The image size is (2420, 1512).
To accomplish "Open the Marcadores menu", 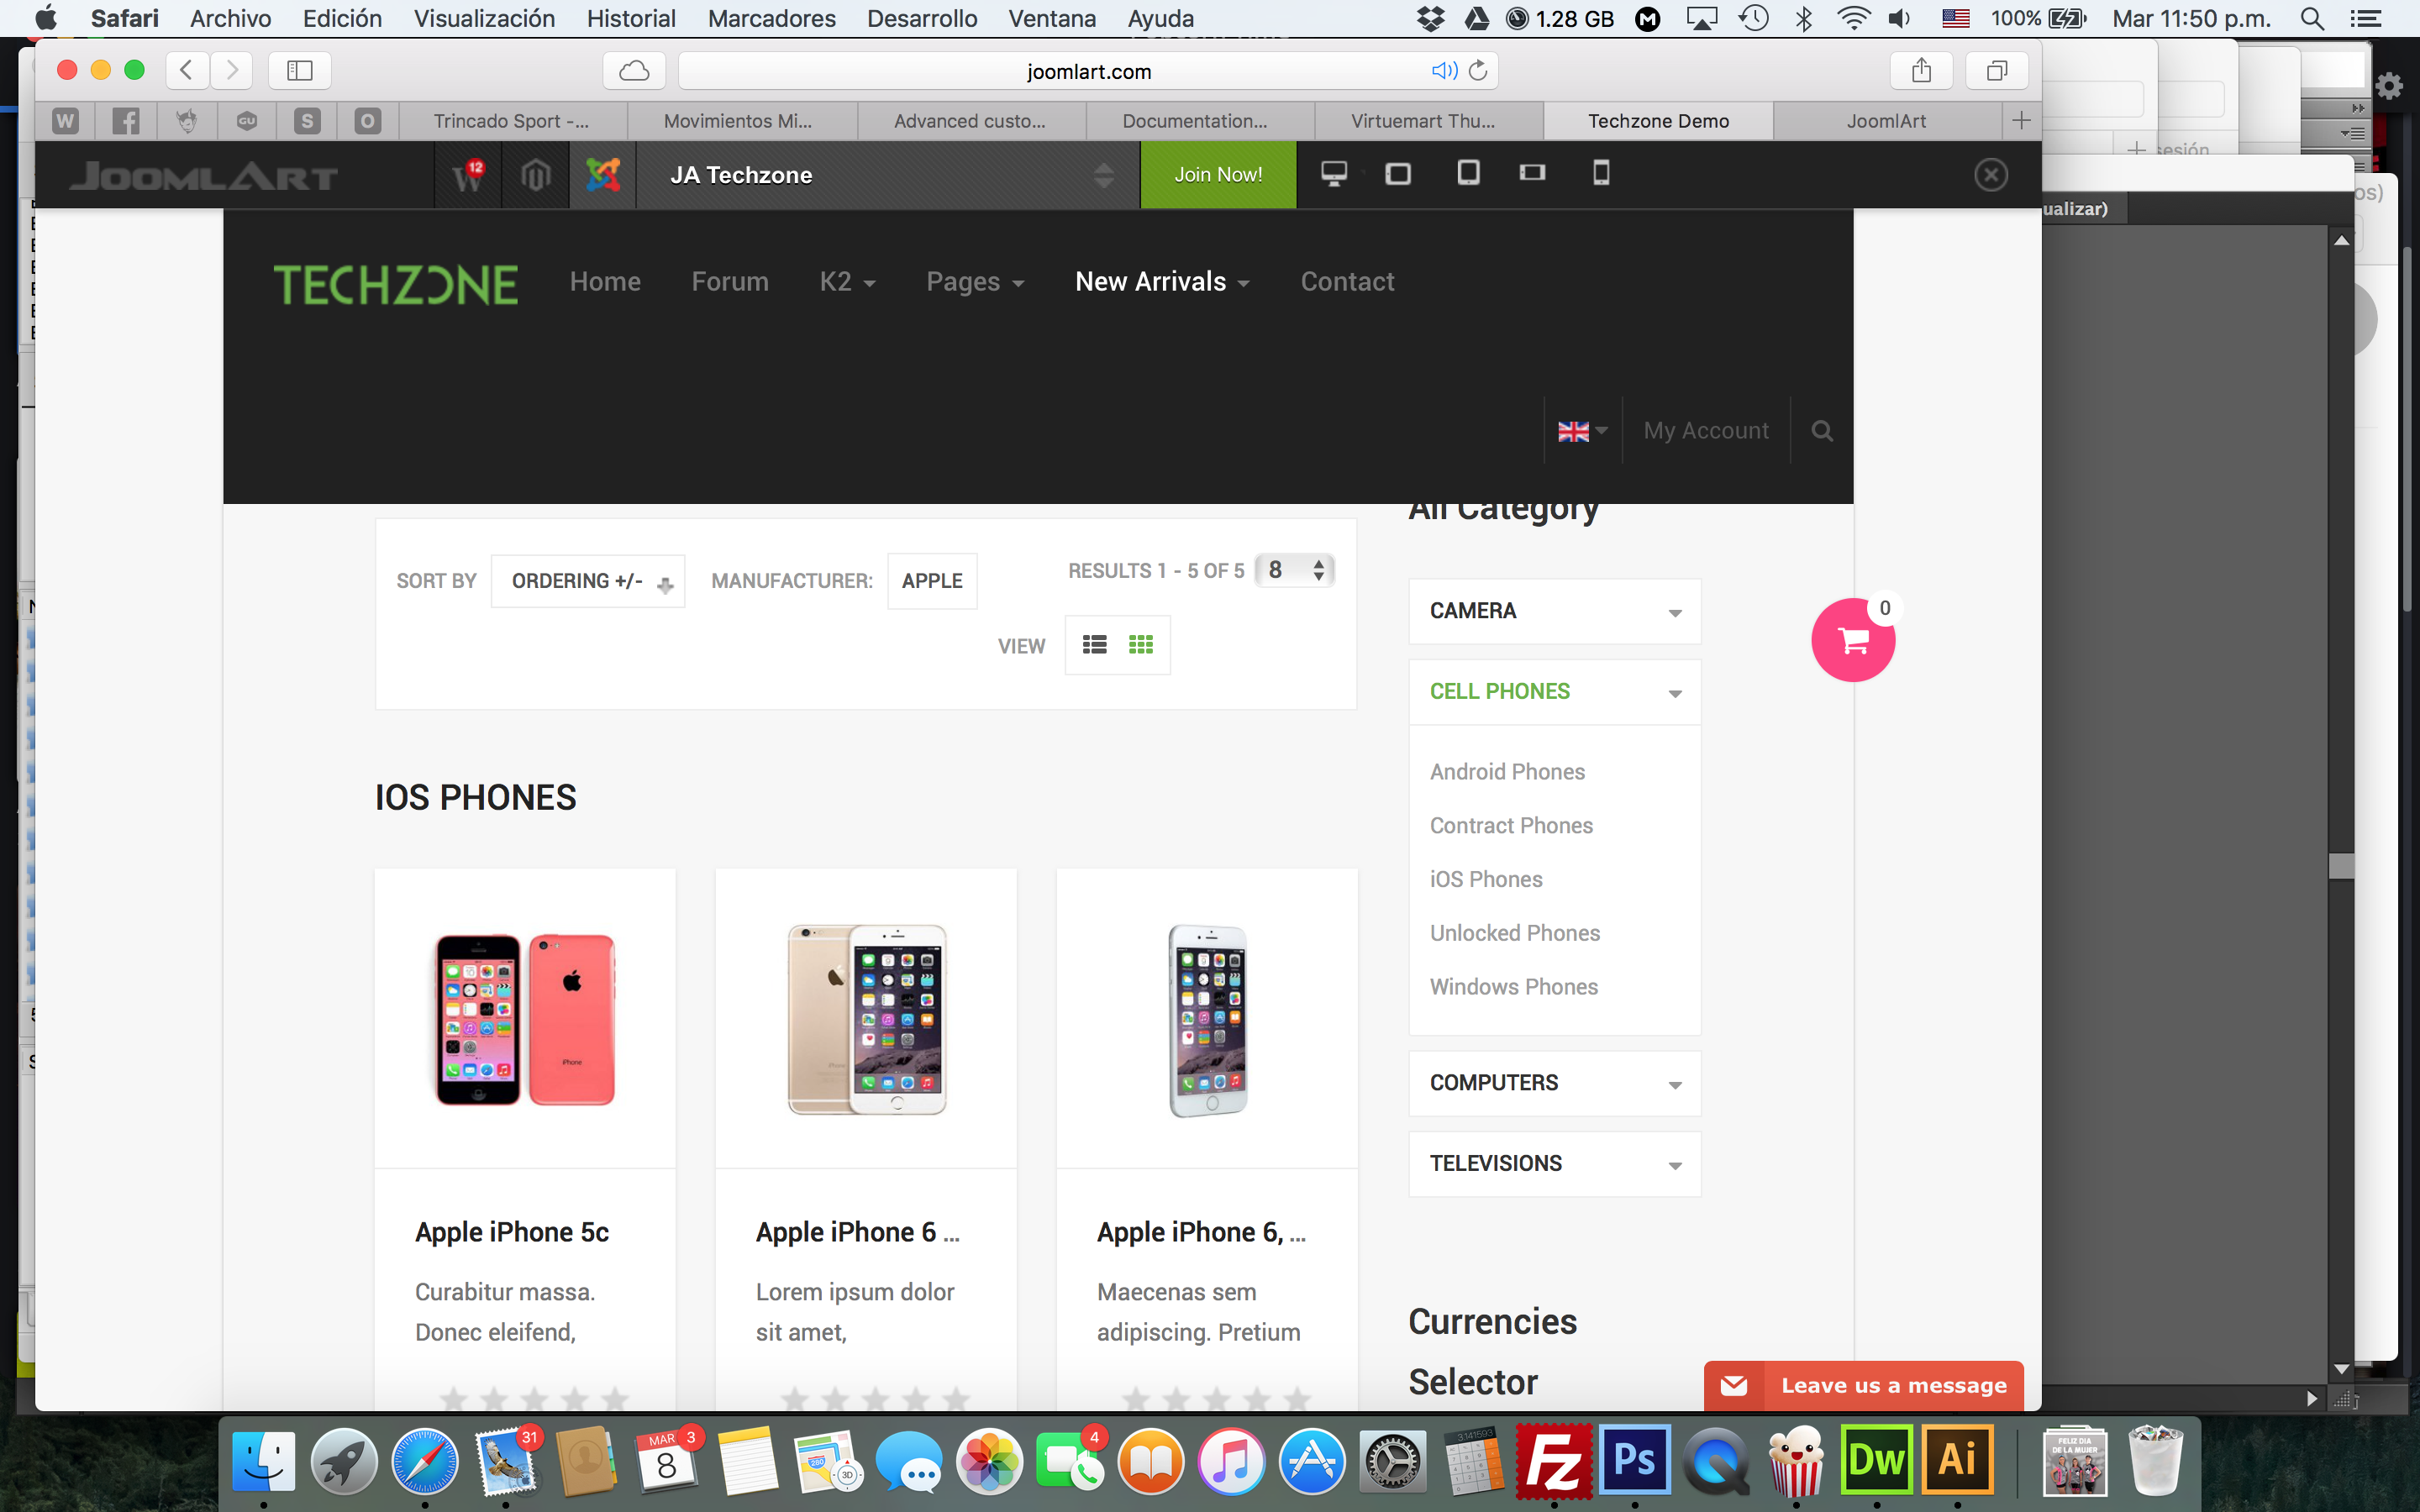I will [x=771, y=18].
